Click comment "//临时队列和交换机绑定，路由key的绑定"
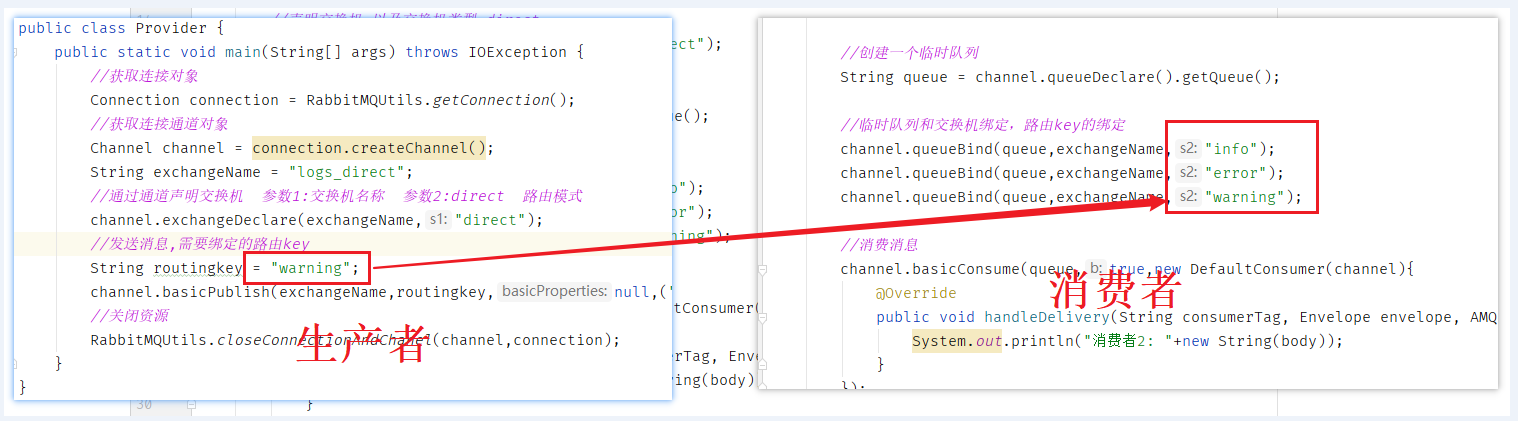 tap(983, 125)
